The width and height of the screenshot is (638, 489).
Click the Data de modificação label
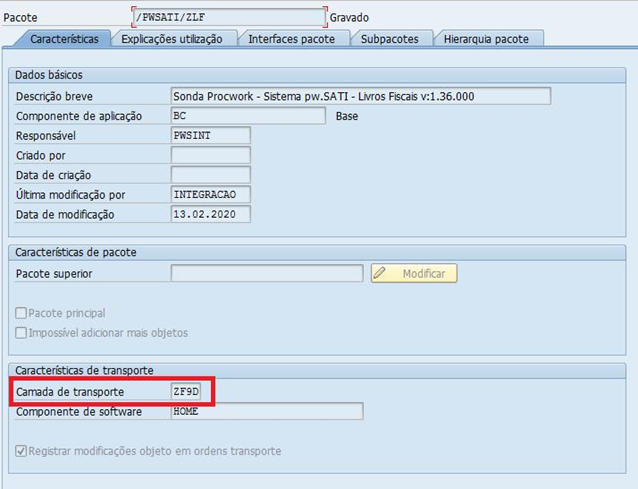(x=65, y=215)
